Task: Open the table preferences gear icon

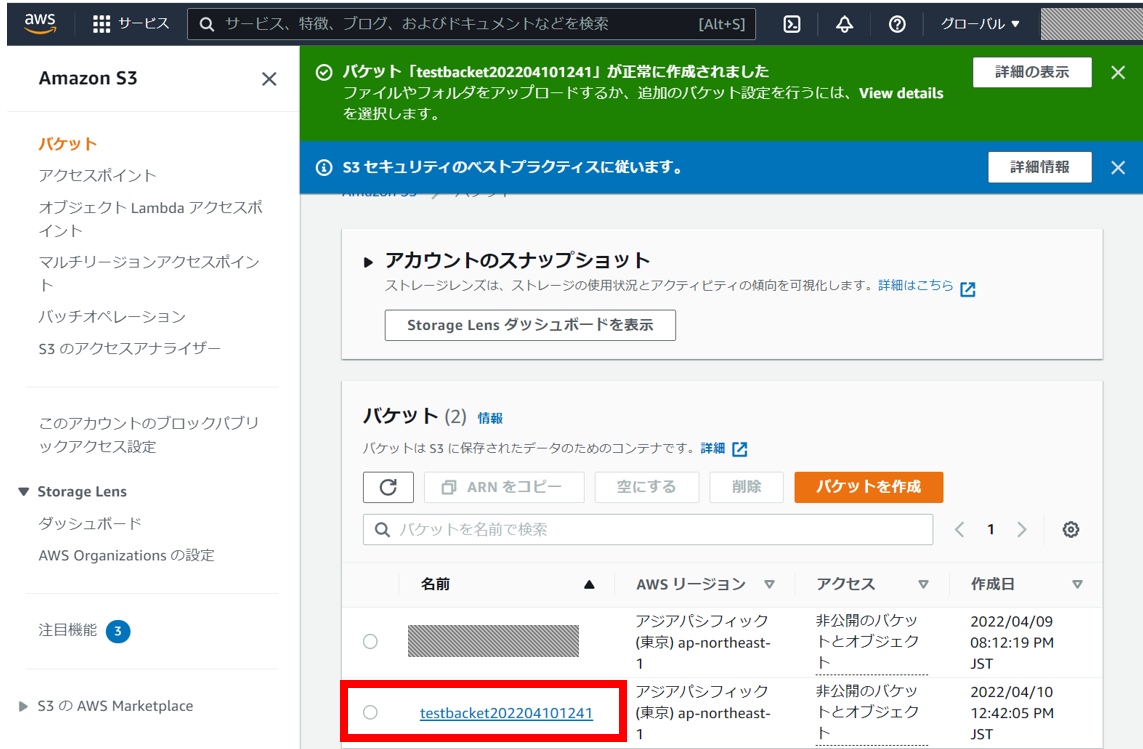Action: 1070,529
